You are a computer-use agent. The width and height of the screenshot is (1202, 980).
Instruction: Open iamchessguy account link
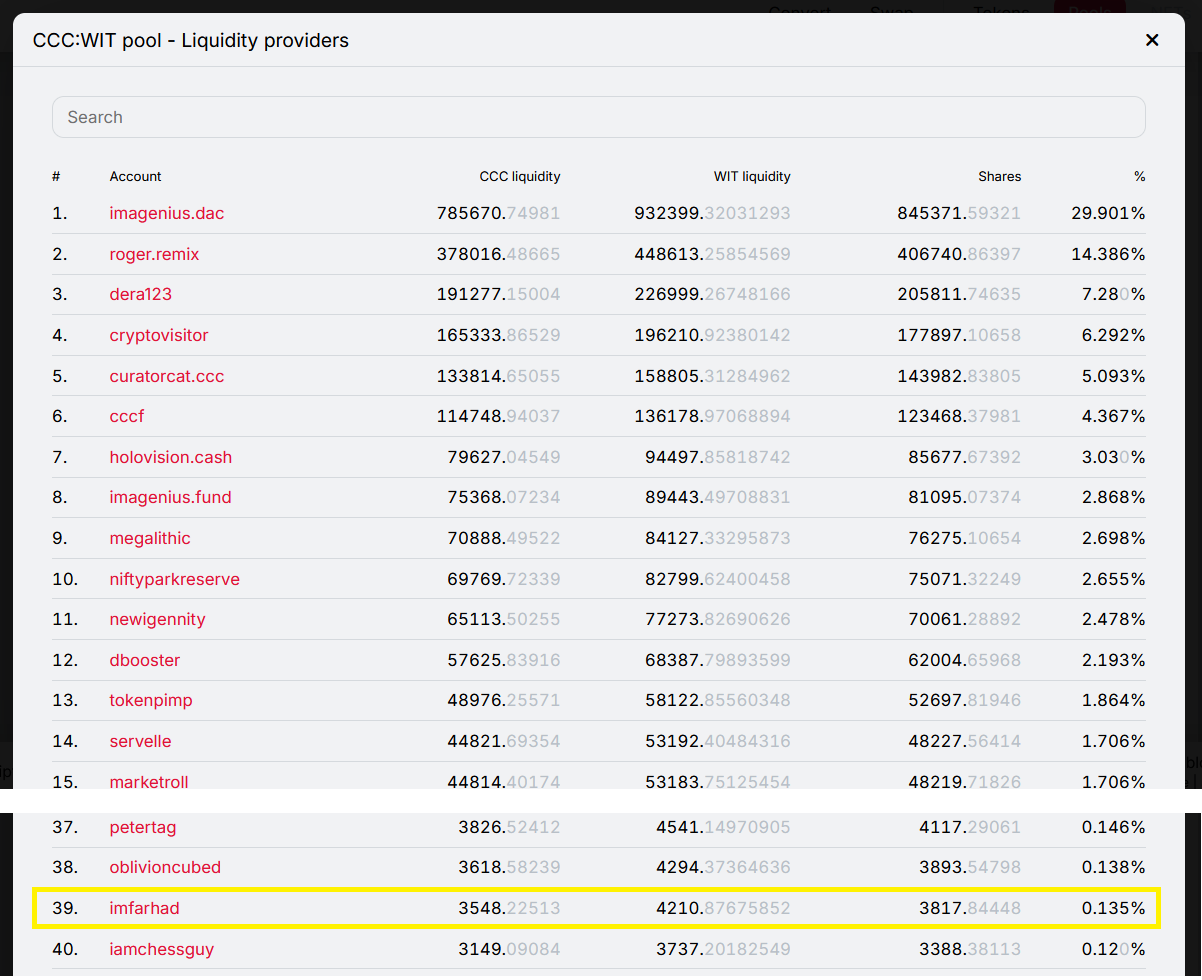[161, 949]
